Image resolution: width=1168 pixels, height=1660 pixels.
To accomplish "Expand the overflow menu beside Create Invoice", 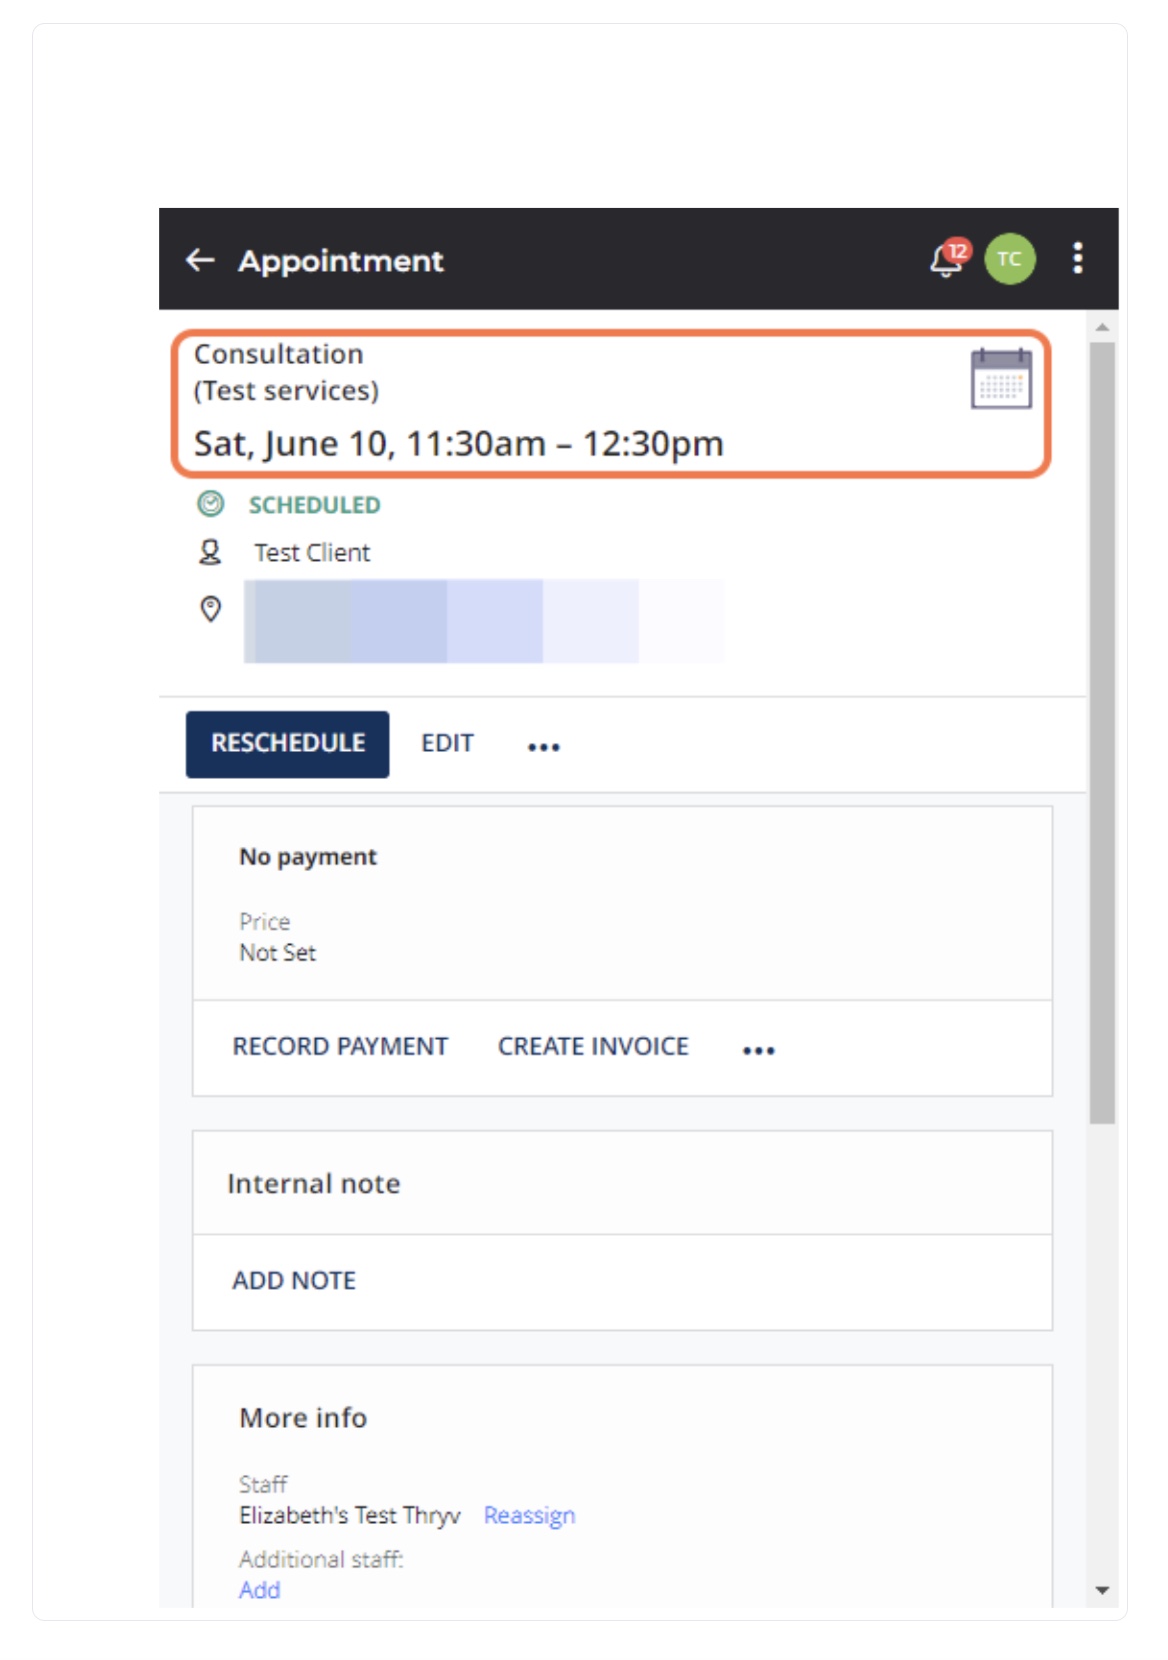I will pos(759,1048).
